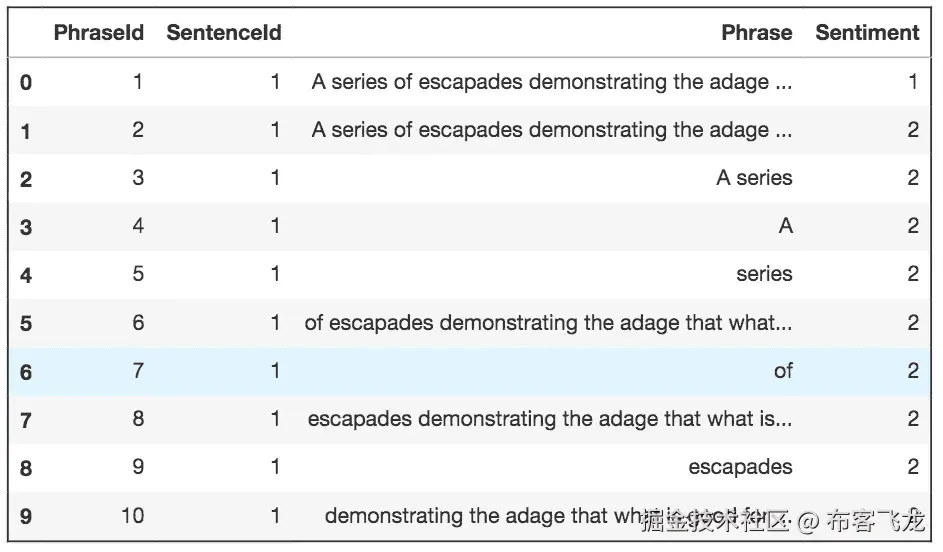943x552 pixels.
Task: Click the phrase cell 'of'
Action: pyautogui.click(x=783, y=371)
